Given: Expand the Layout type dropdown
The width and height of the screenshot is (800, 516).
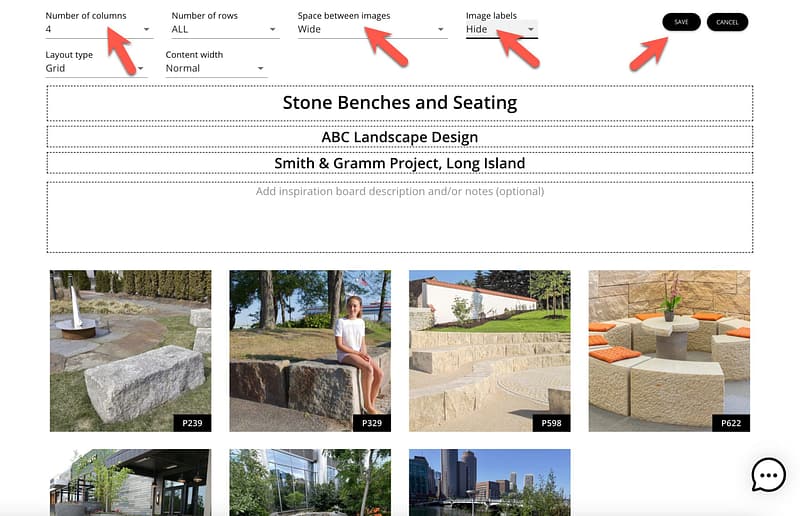Looking at the screenshot, I should pyautogui.click(x=96, y=69).
